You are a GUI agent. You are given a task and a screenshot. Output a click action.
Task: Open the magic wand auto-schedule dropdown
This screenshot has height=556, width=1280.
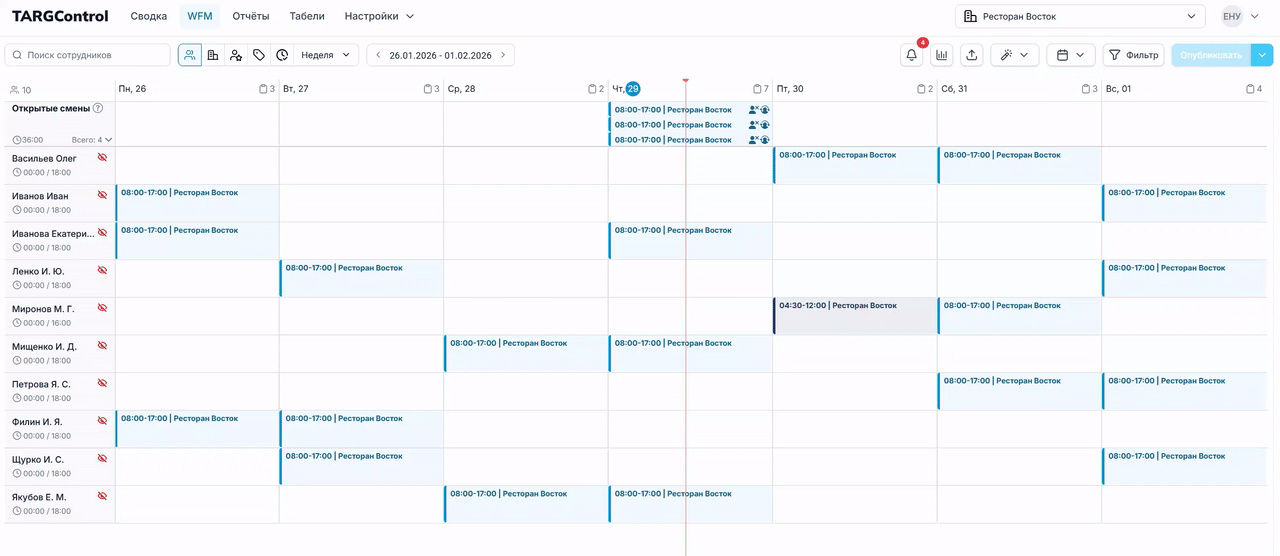pos(1014,55)
